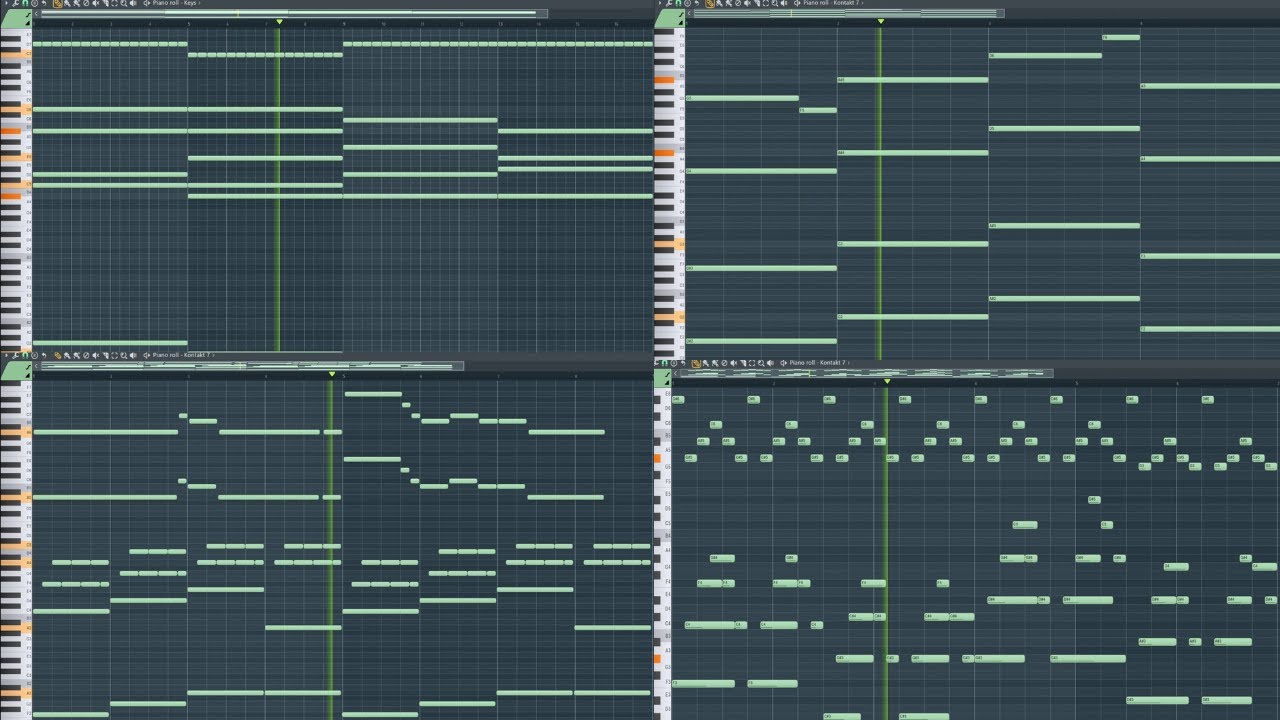Select Paint brush tool in bottom-left Kontakt 7

(x=67, y=355)
